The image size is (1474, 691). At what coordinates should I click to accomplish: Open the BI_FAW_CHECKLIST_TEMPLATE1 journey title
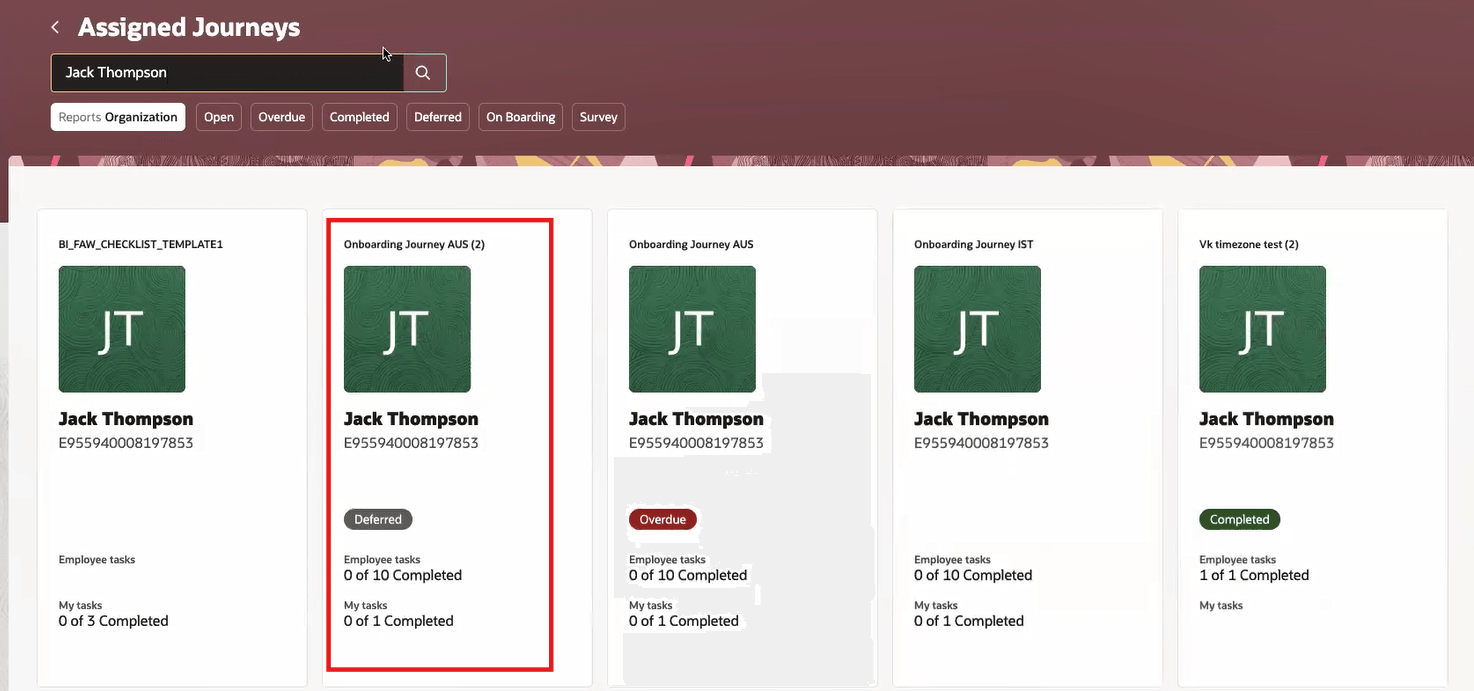(141, 244)
